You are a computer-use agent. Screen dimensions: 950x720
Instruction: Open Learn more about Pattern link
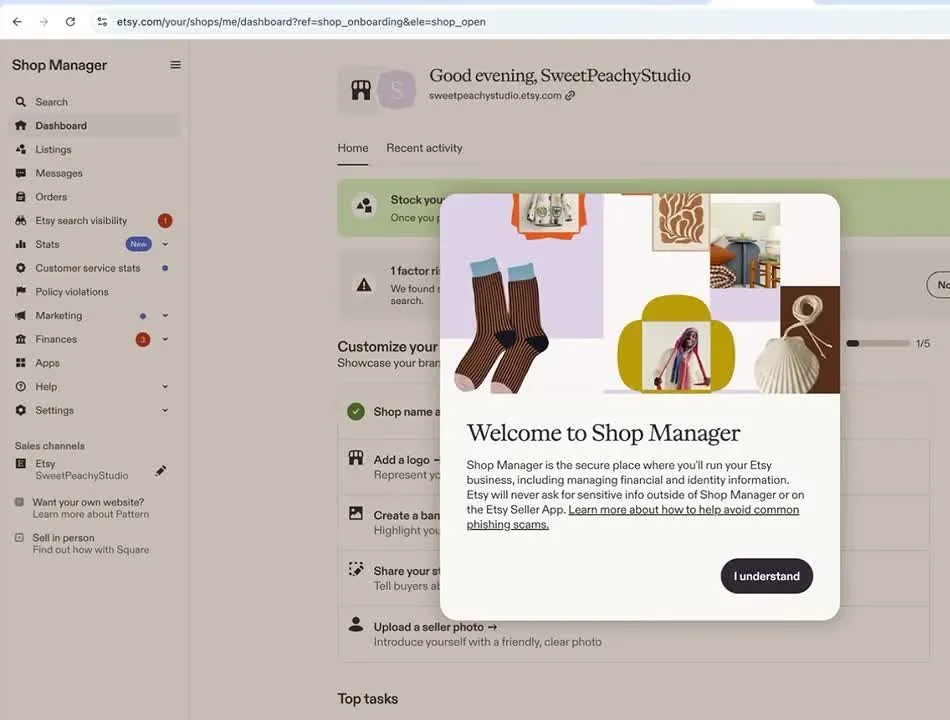(91, 514)
